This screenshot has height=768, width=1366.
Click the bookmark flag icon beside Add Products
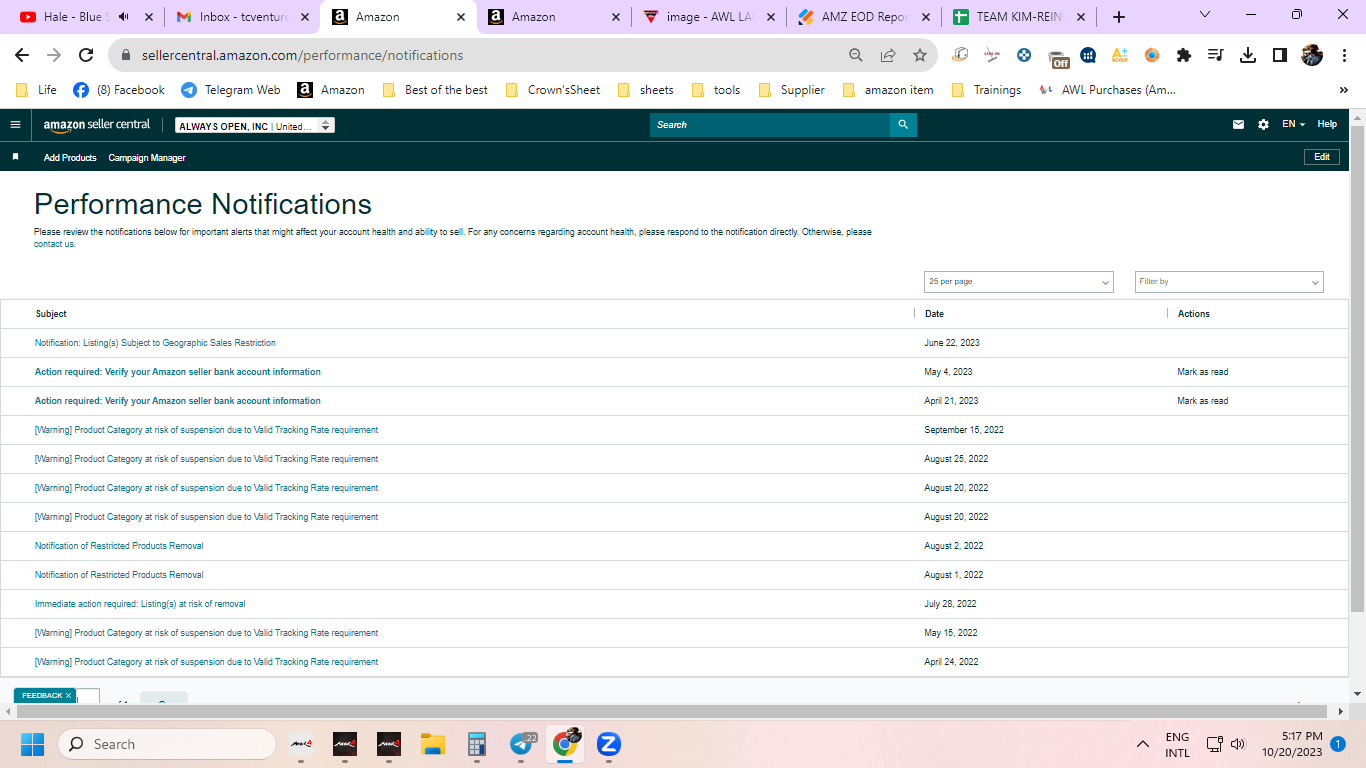click(x=15, y=157)
